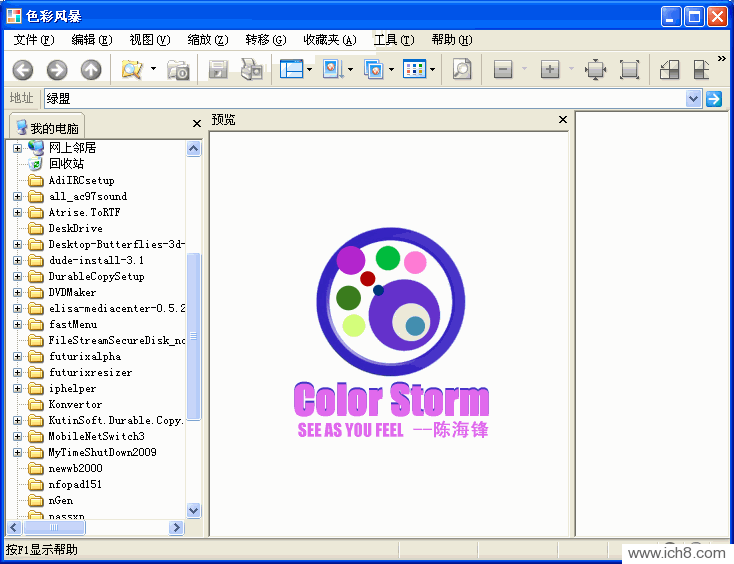Open the 工具(T) menu
Viewport: 734px width, 564px height.
pyautogui.click(x=394, y=40)
